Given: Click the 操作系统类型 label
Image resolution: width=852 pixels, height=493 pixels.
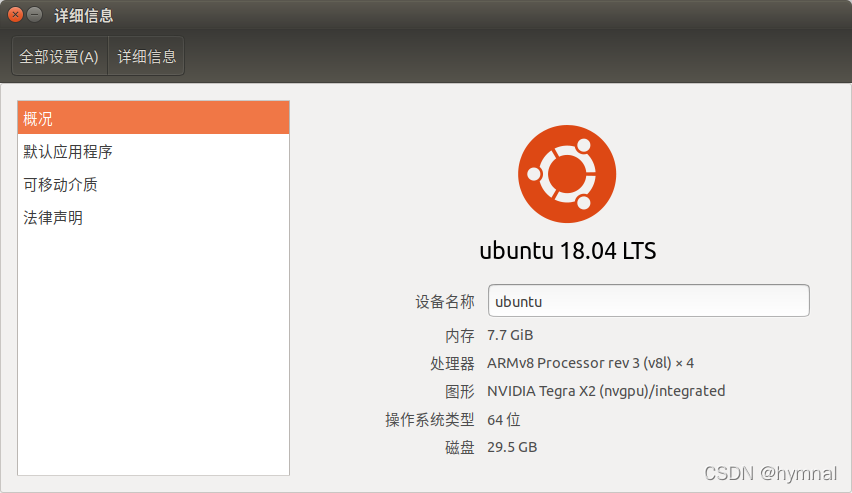Looking at the screenshot, I should tap(430, 420).
